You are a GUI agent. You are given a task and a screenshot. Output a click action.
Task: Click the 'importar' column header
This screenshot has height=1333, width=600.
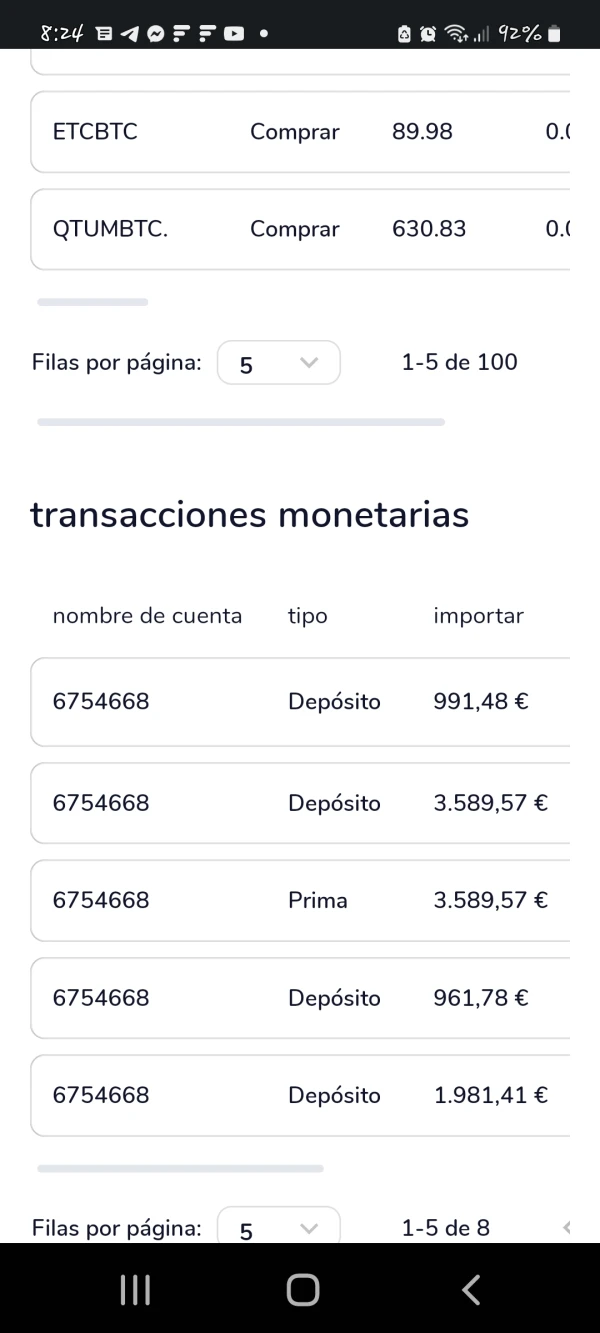[x=478, y=616]
